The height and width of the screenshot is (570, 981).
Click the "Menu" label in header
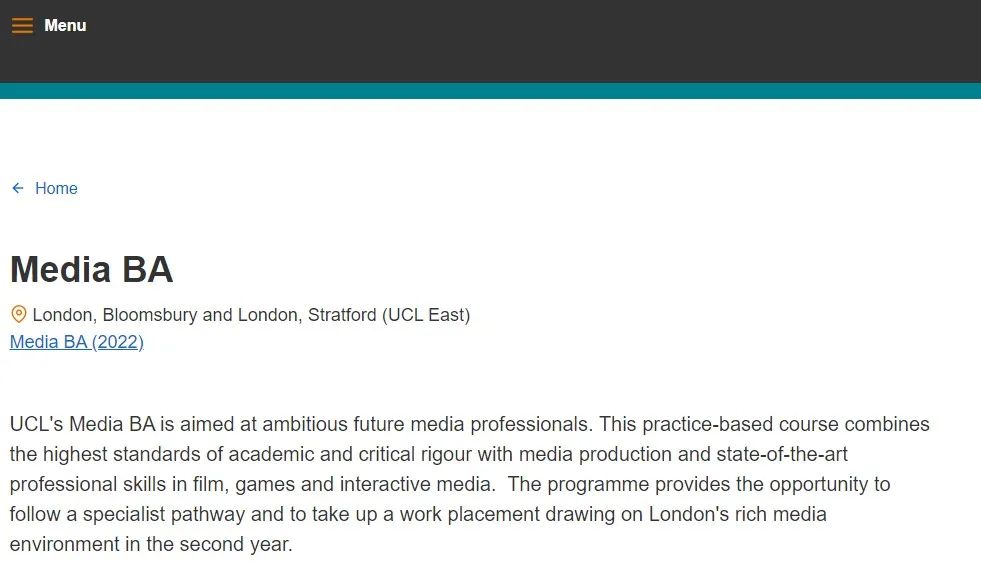(x=65, y=26)
